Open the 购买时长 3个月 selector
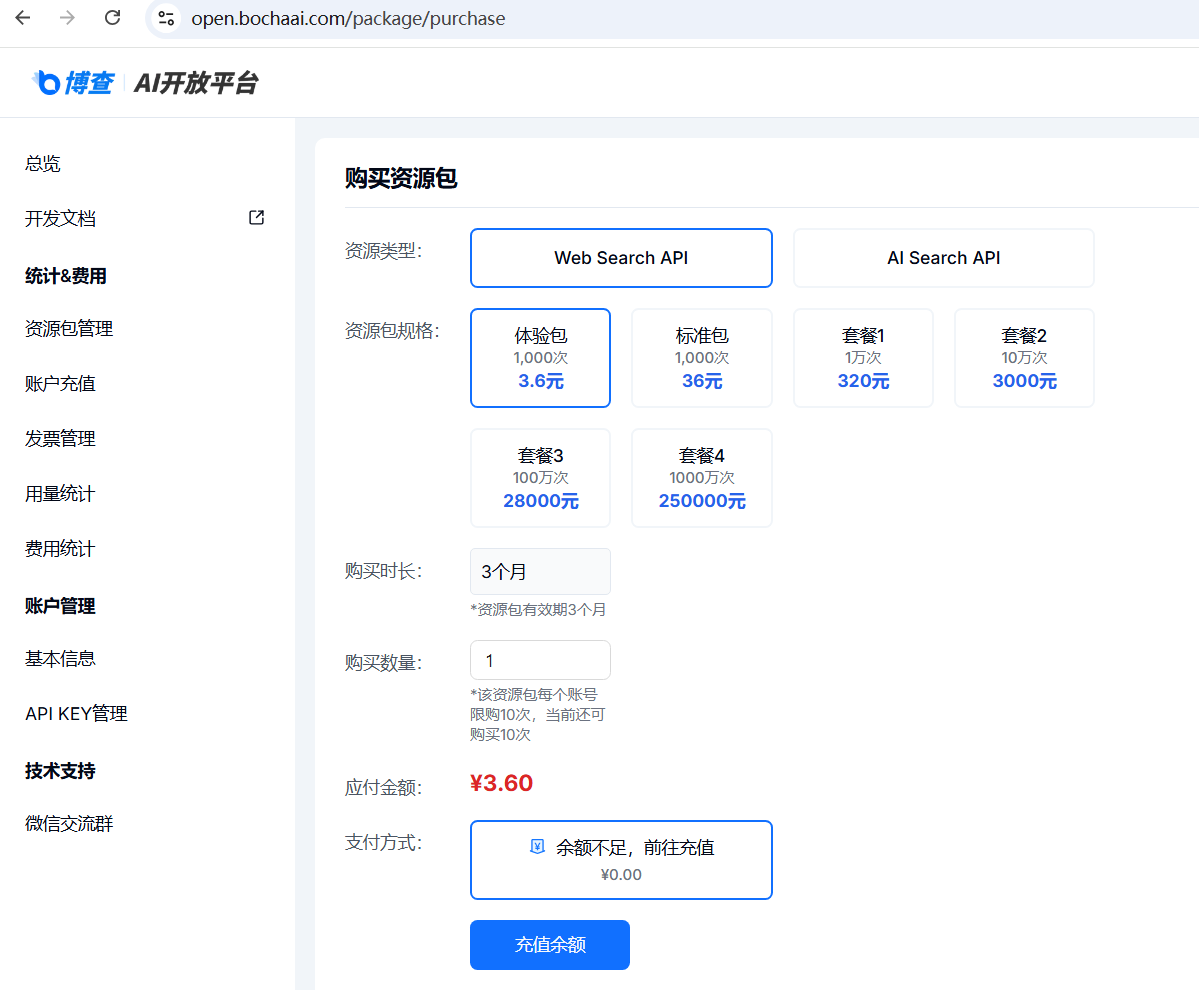1199x990 pixels. (x=541, y=572)
